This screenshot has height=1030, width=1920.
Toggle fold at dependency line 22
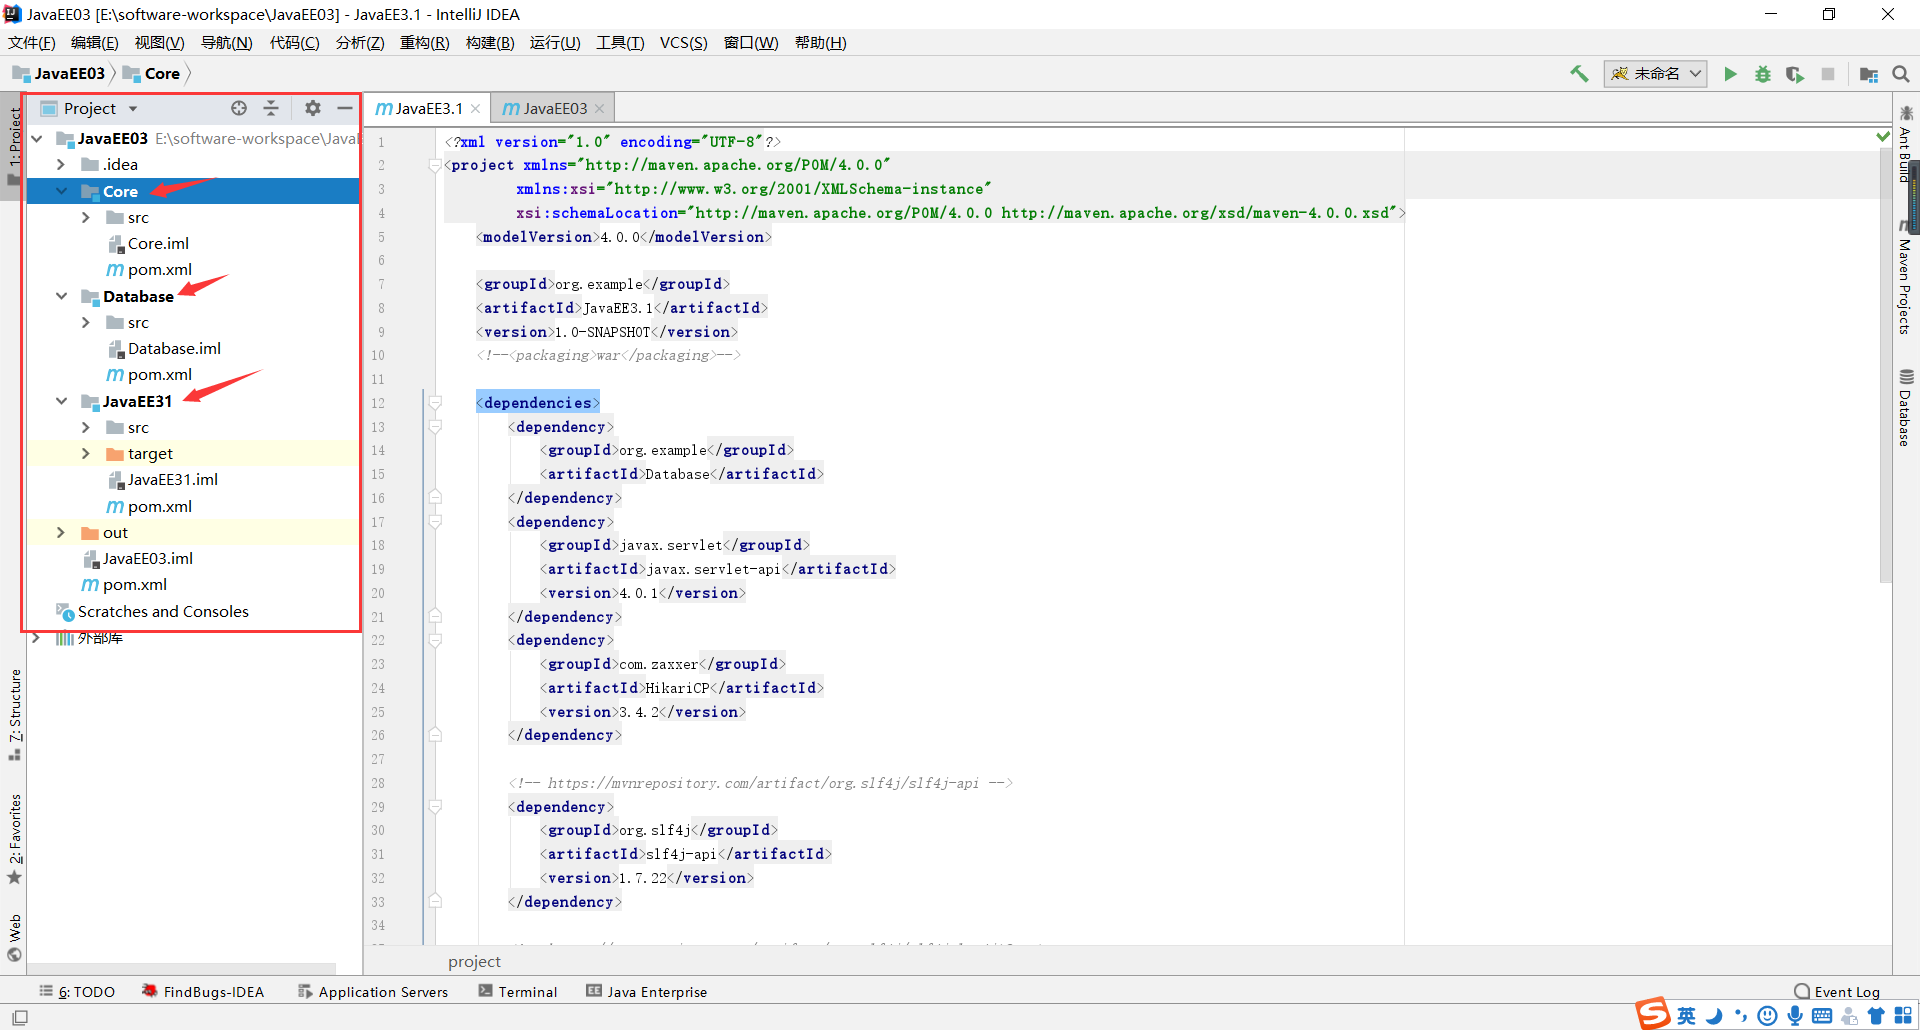click(435, 640)
